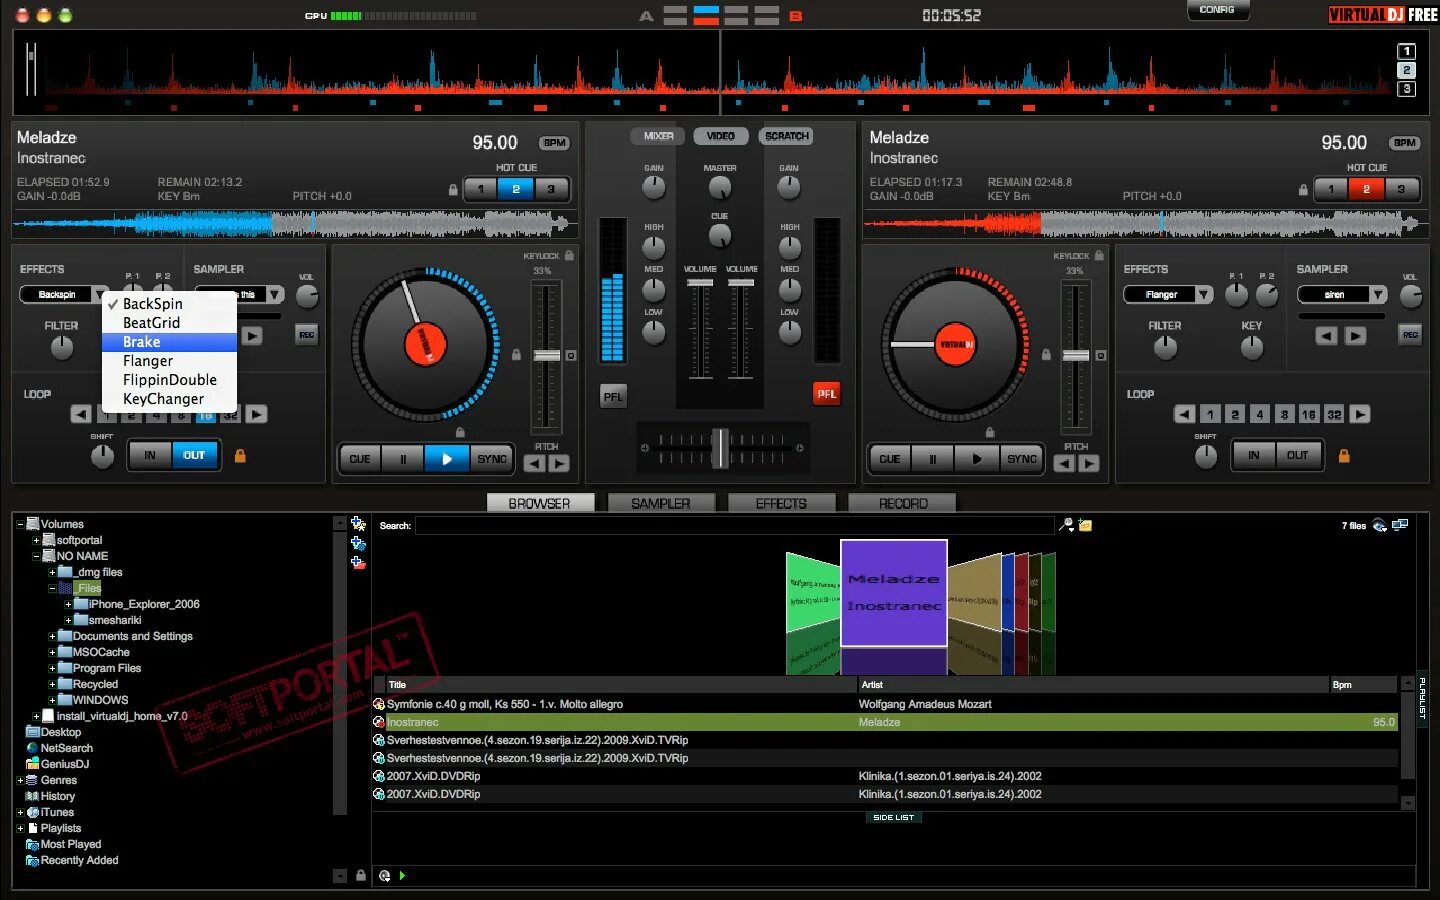Toggle left deck keylock padlock
The width and height of the screenshot is (1440, 900).
[569, 256]
